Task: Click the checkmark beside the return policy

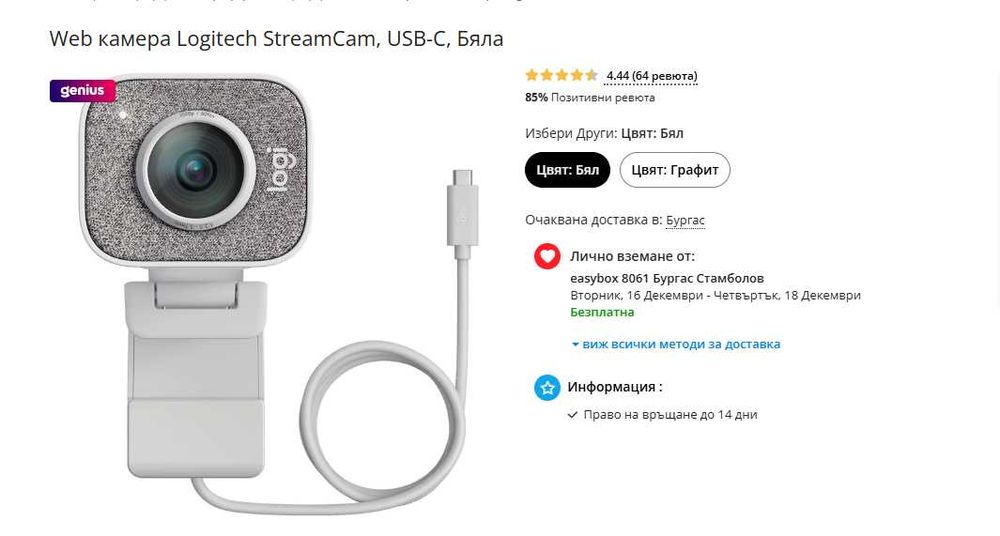Action: click(x=572, y=415)
